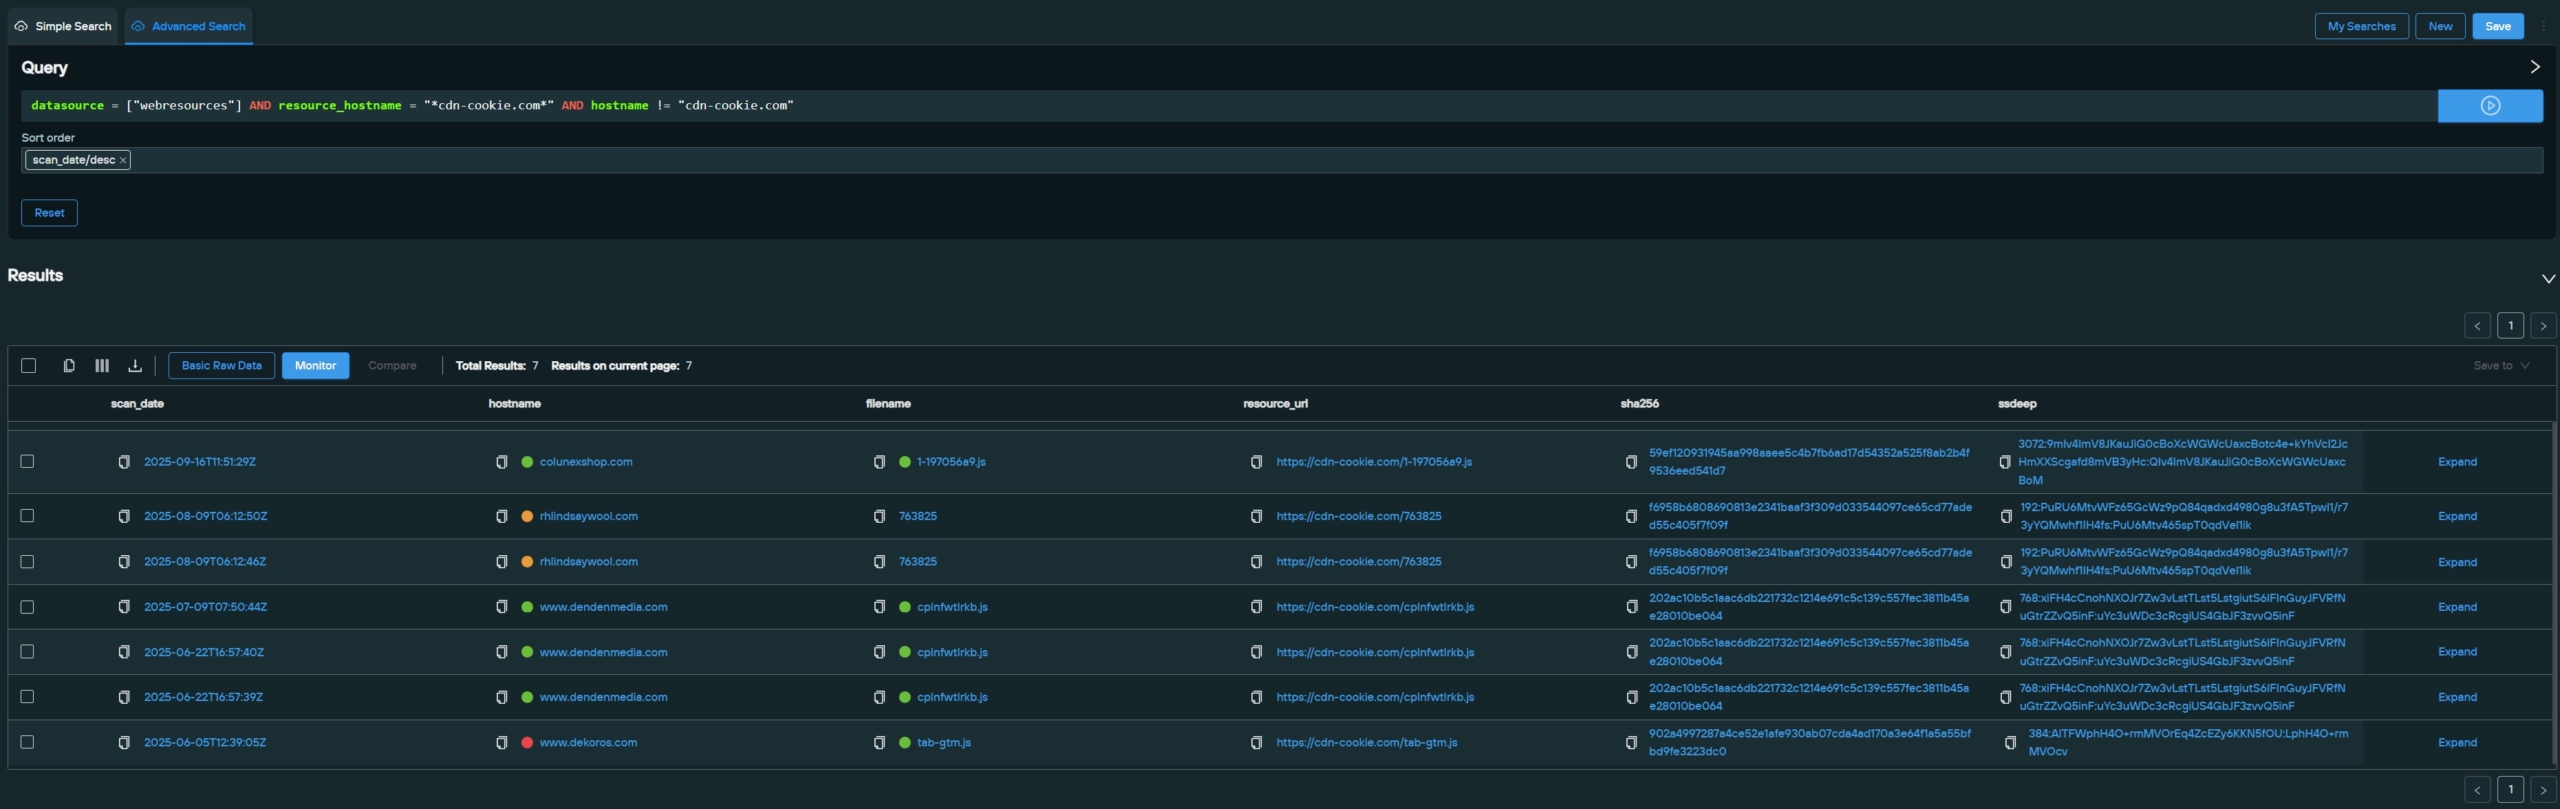Switch to the Simple Search tab
The width and height of the screenshot is (2560, 809).
(63, 26)
